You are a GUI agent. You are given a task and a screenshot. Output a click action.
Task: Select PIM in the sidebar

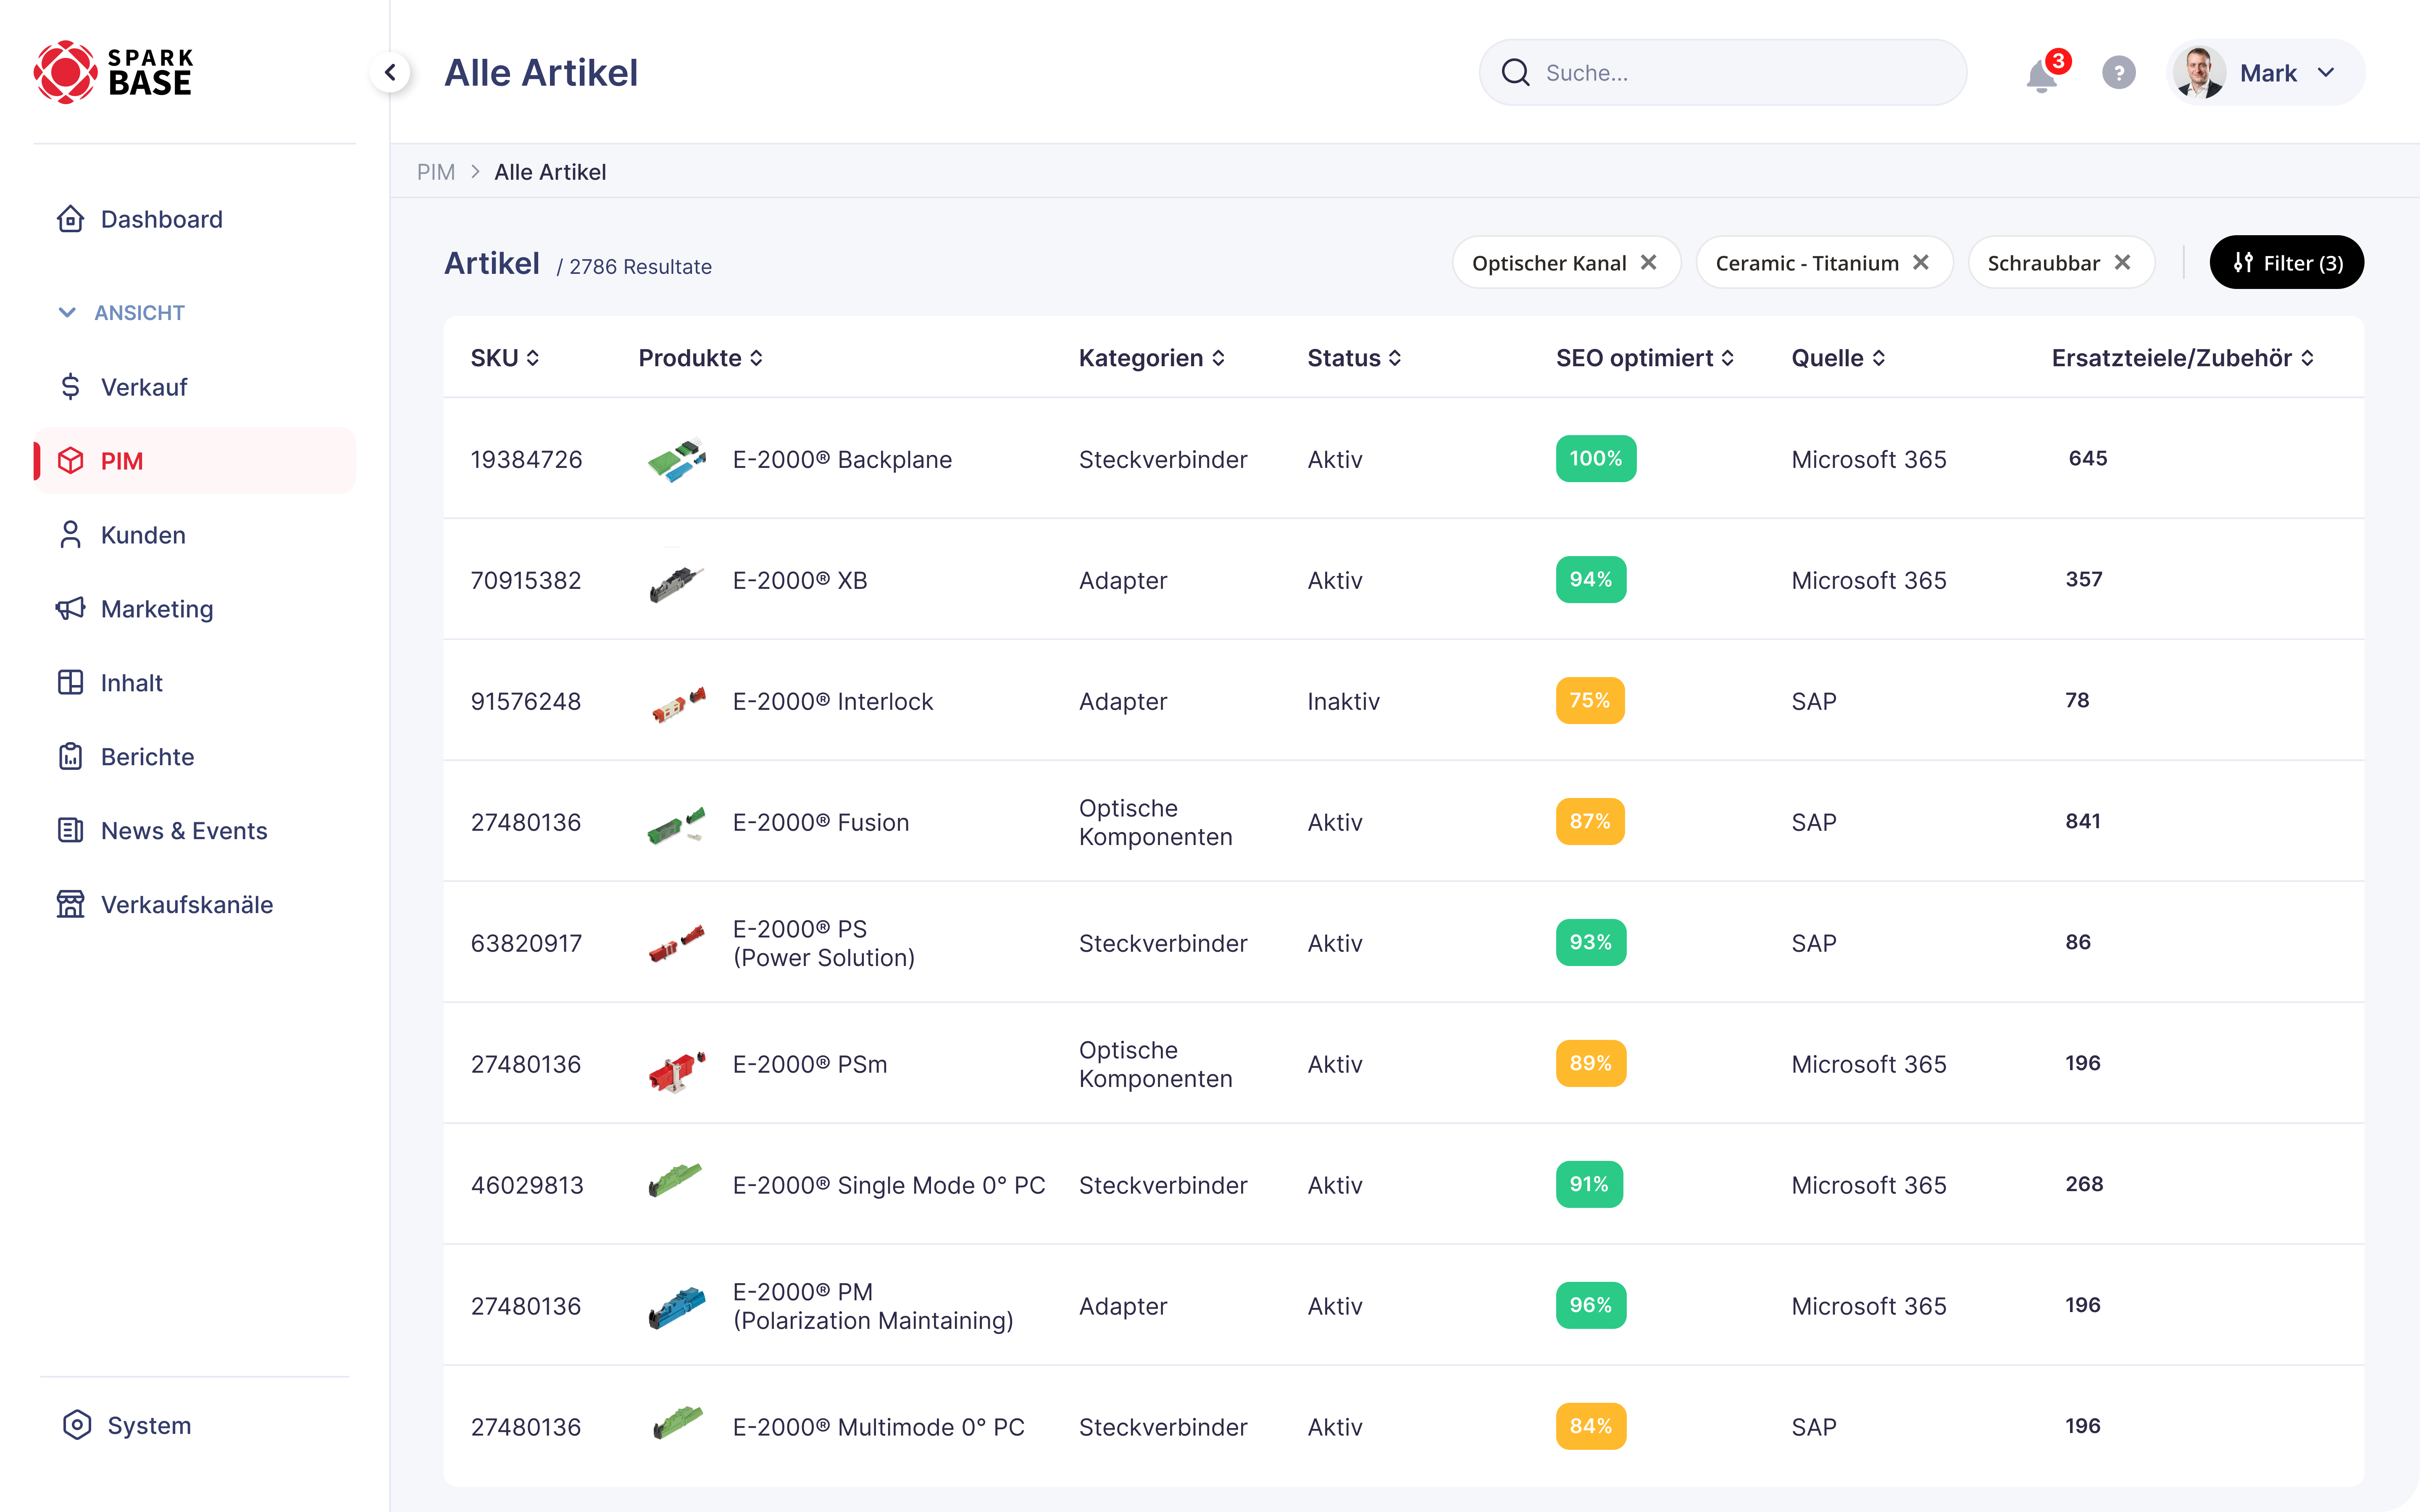pyautogui.click(x=194, y=461)
